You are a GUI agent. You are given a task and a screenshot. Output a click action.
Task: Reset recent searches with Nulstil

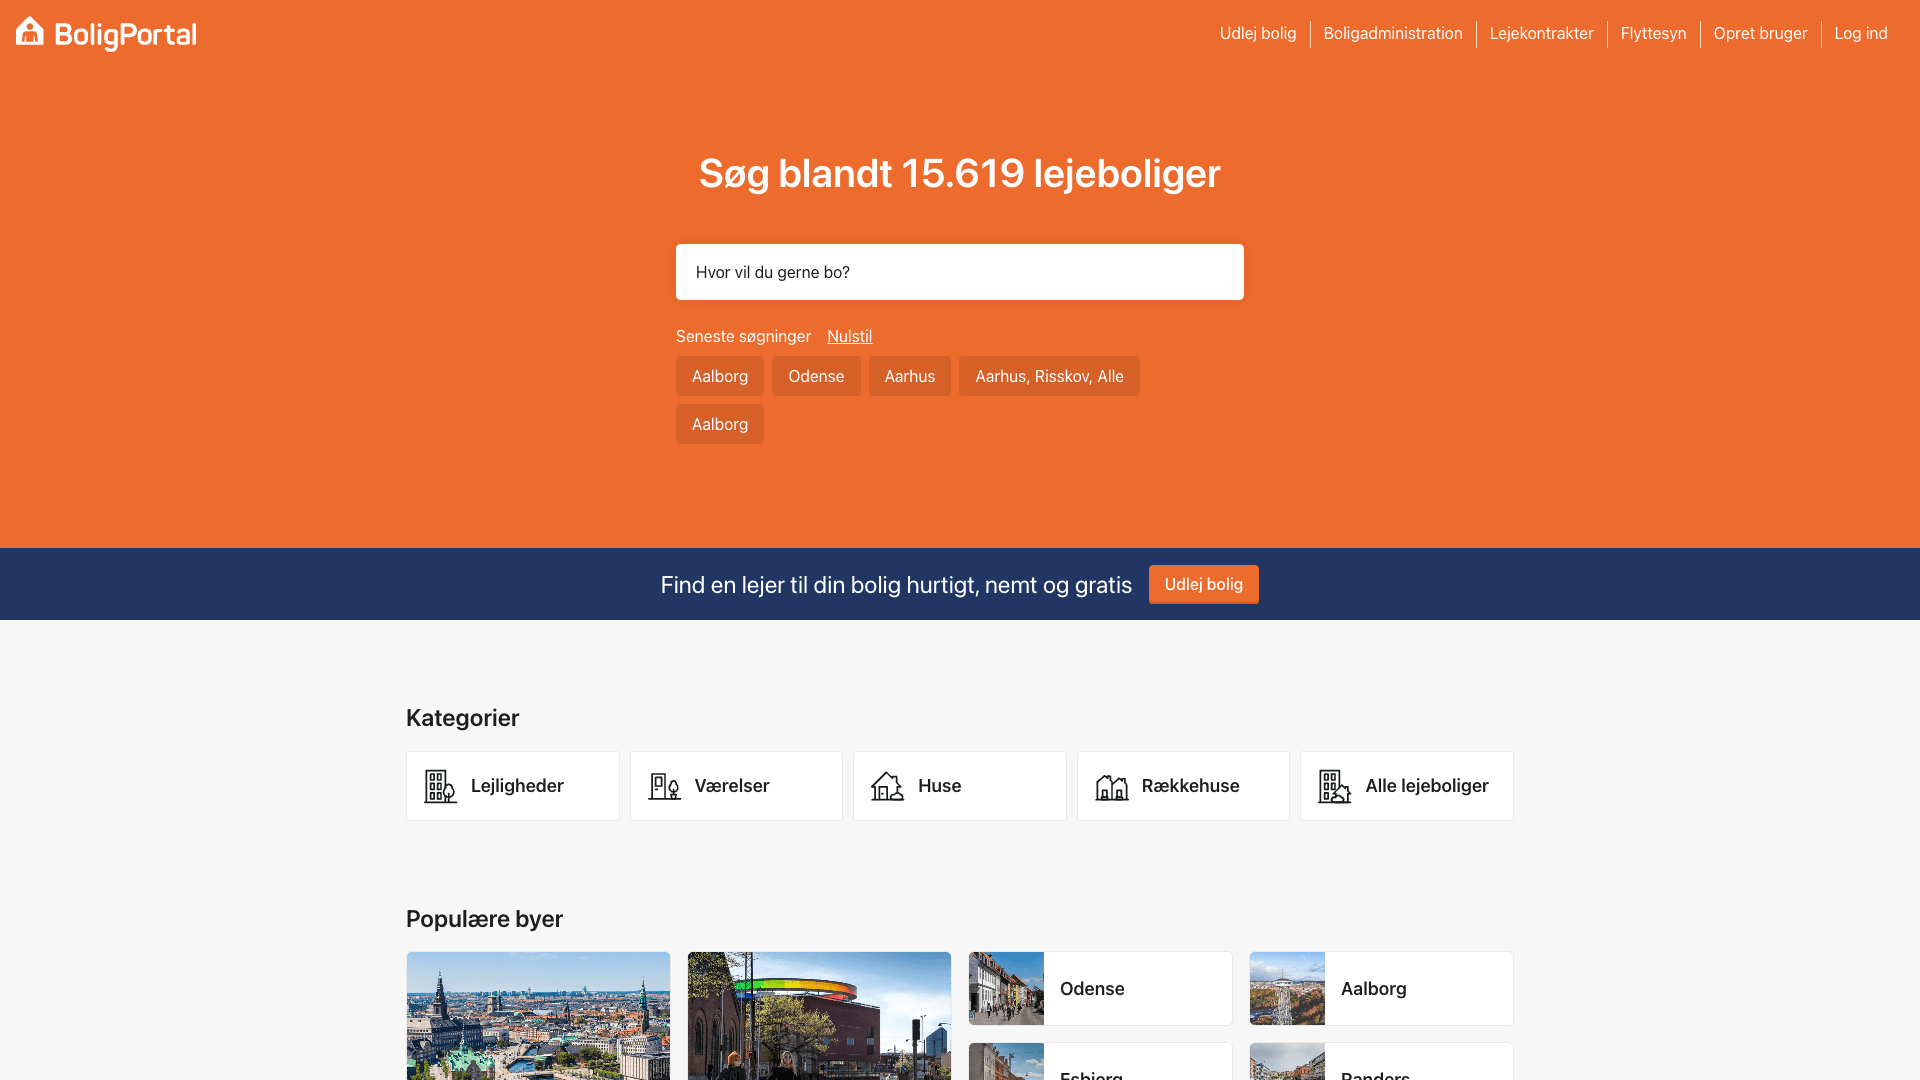[849, 336]
